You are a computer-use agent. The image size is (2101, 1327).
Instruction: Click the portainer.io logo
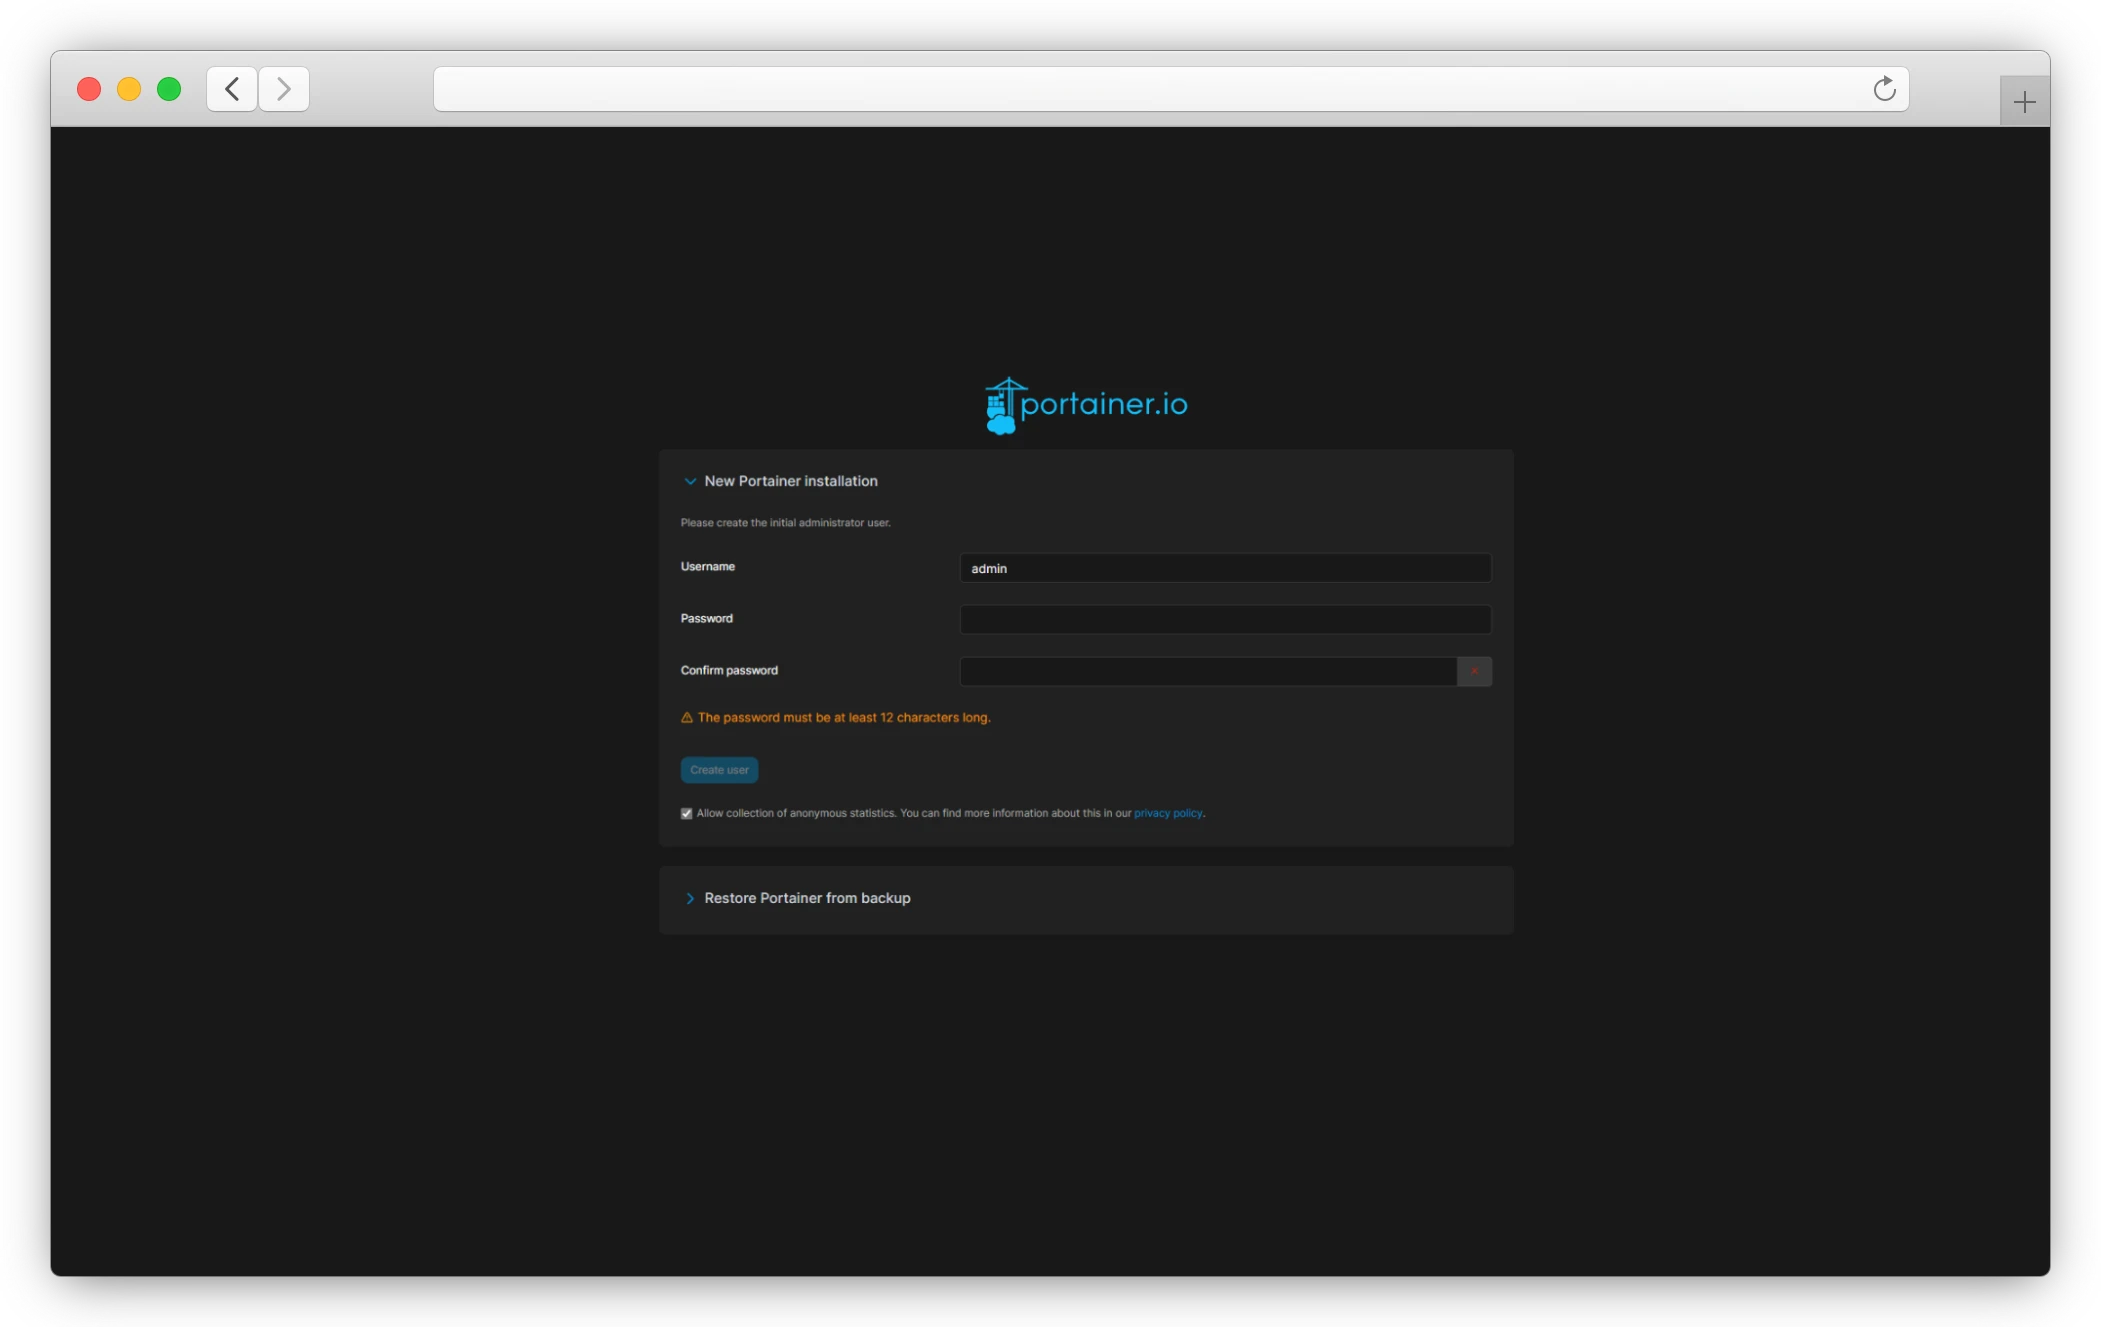[x=1086, y=405]
